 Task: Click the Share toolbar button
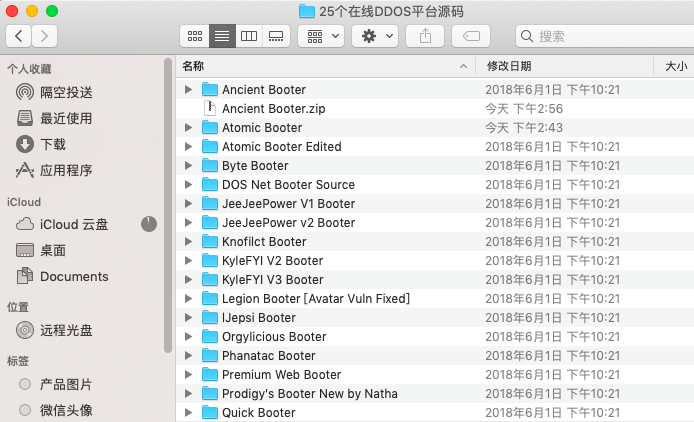(x=425, y=36)
